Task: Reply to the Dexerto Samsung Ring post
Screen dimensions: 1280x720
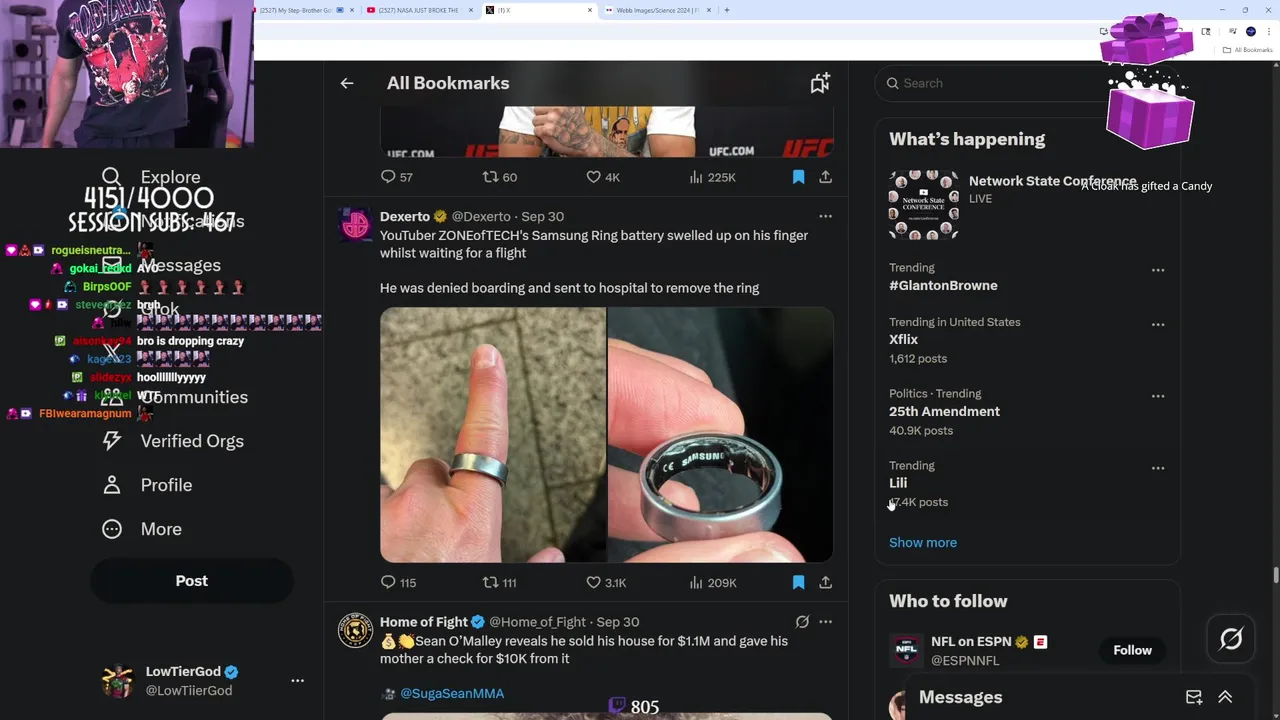Action: point(389,582)
